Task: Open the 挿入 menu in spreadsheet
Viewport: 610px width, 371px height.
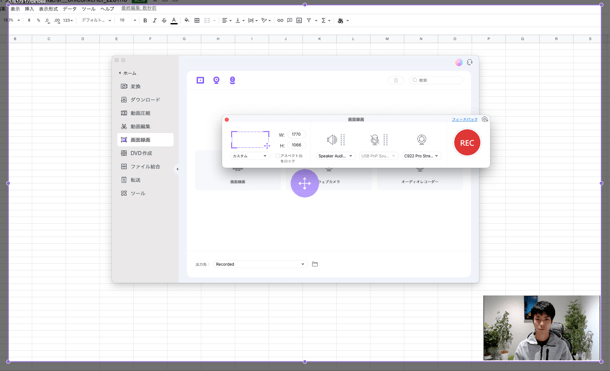Action: tap(29, 9)
